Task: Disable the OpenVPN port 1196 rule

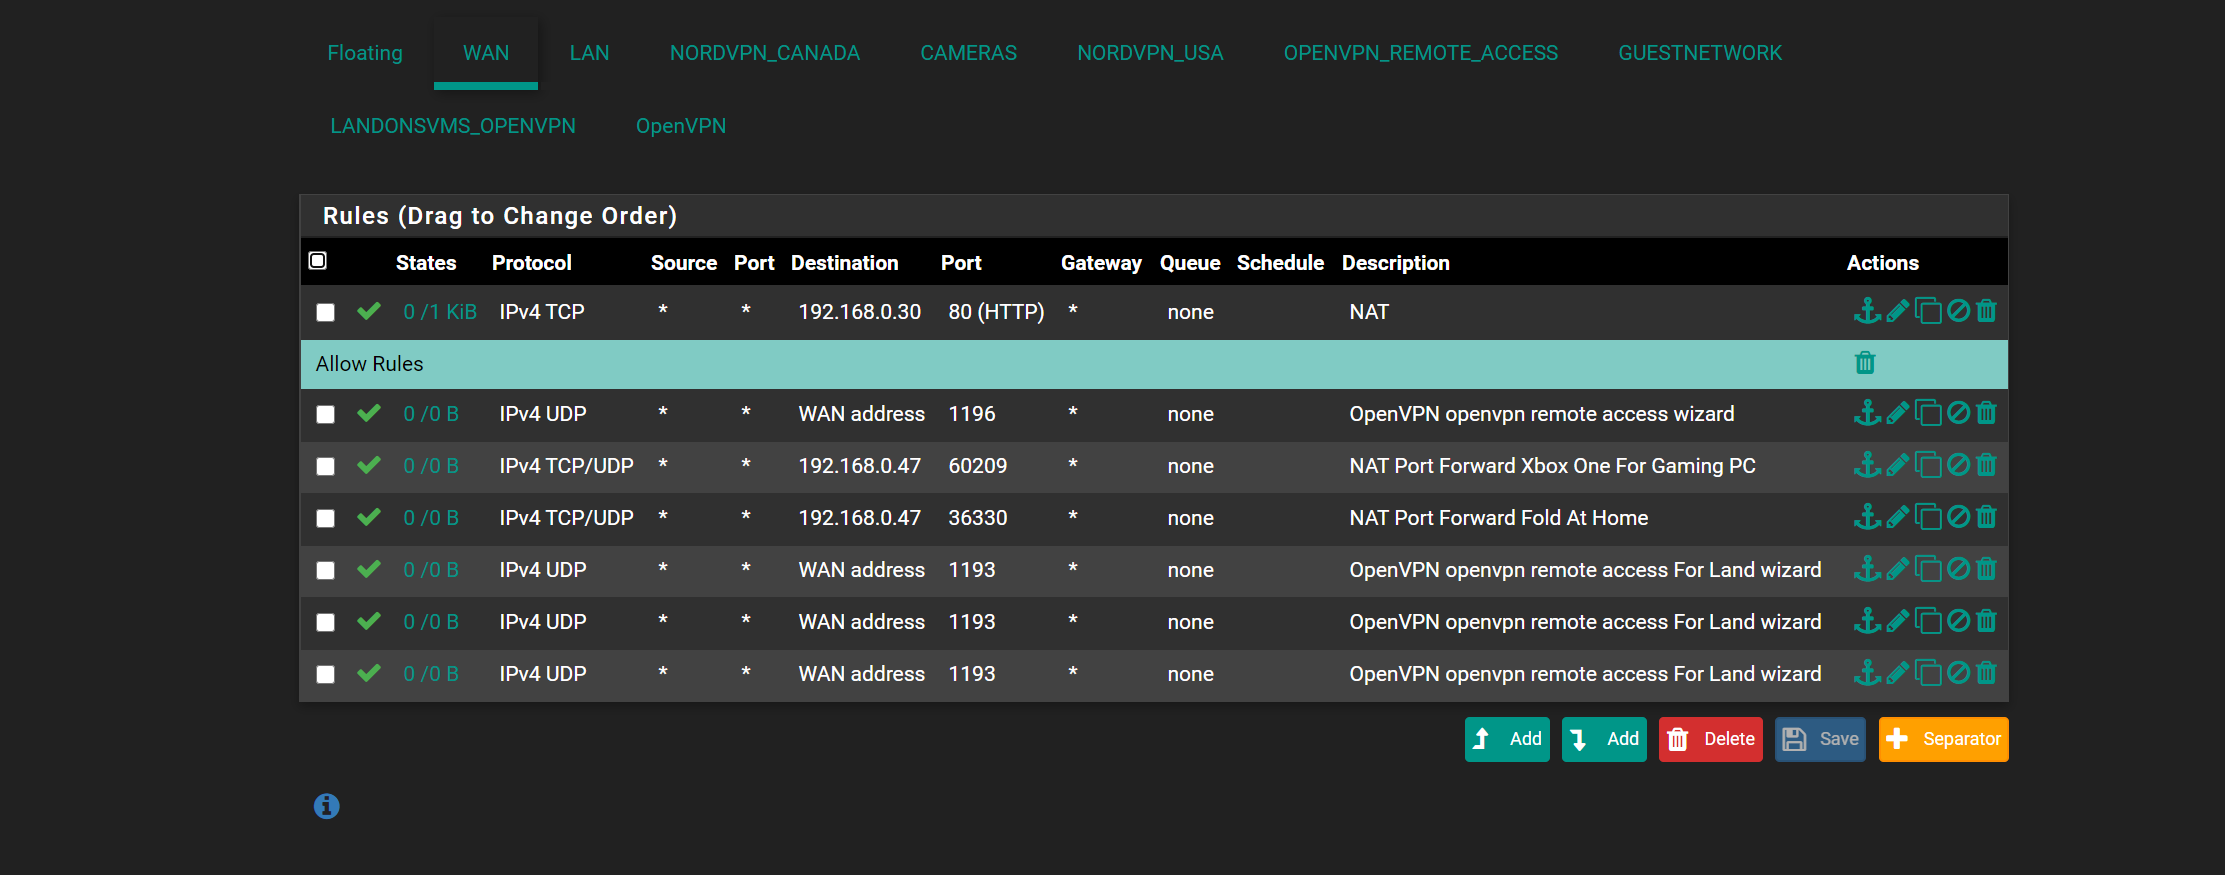Action: [x=1958, y=413]
